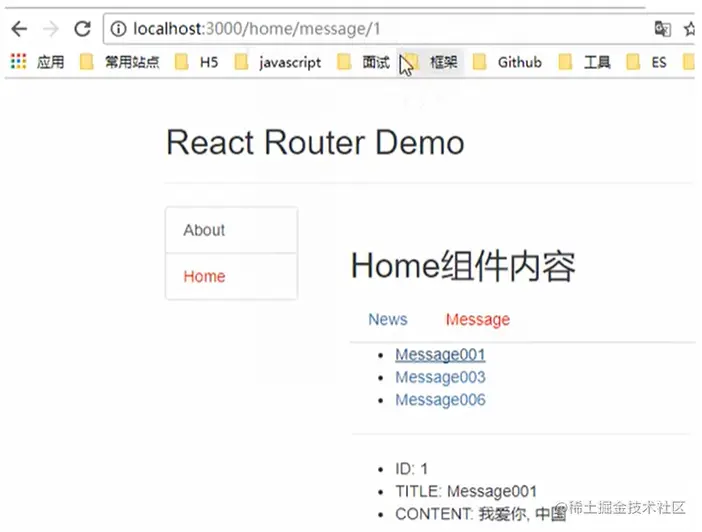Viewport: 702px width, 532px height.
Task: Open the Github bookmark folder
Action: 507,62
